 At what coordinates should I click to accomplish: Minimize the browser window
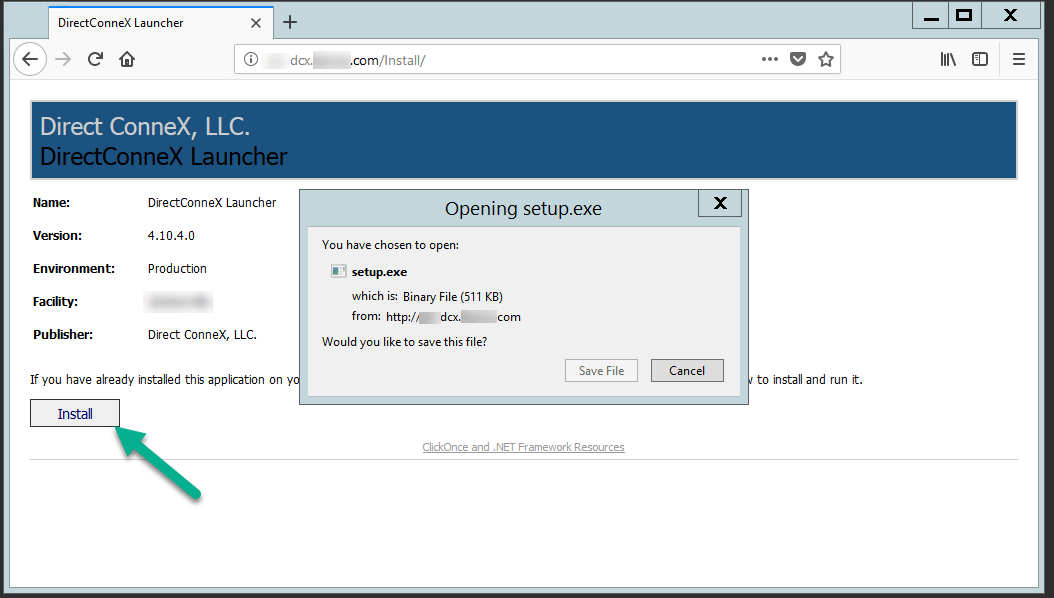(931, 16)
